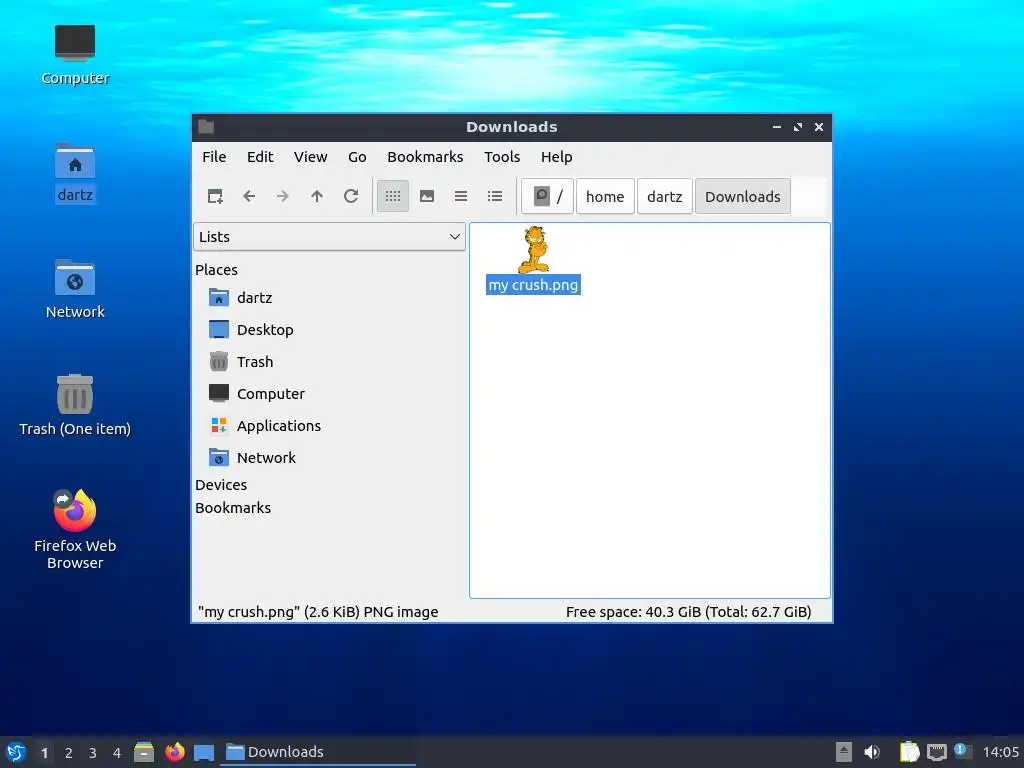Open the Lubuntu start menu

[x=16, y=752]
